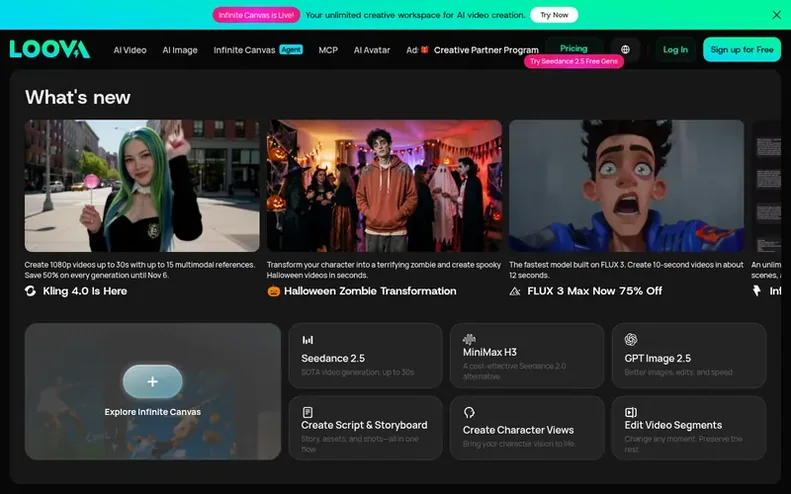791x494 pixels.
Task: Open Create Character Views card
Action: pyautogui.click(x=527, y=428)
